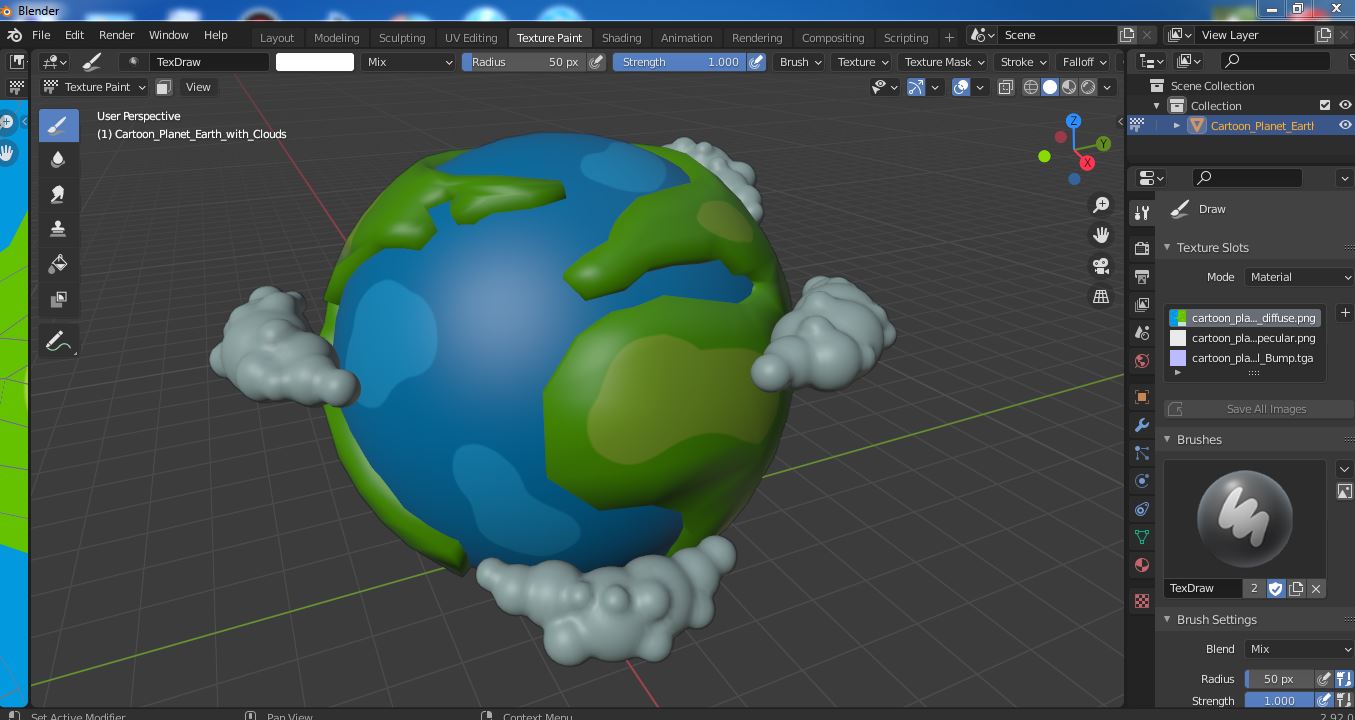Collapse the Brush Settings panel

point(1167,620)
